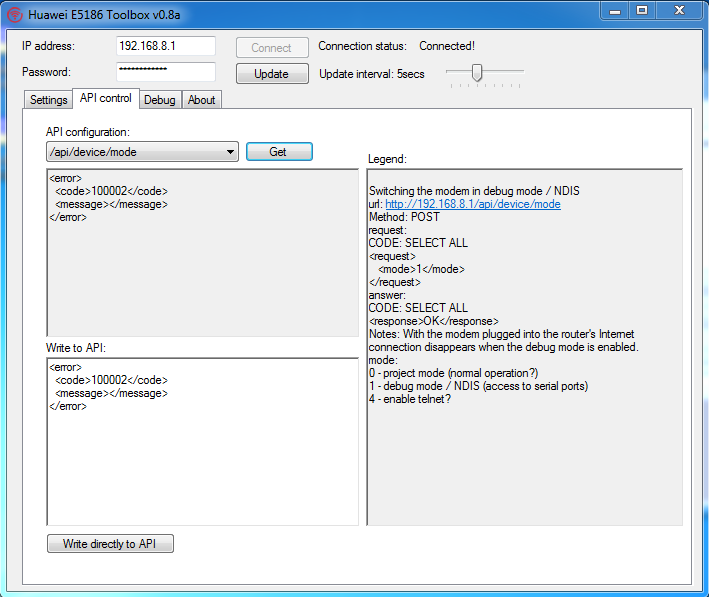Click '1 - debug mode / NDIS' legend line

pyautogui.click(x=478, y=386)
